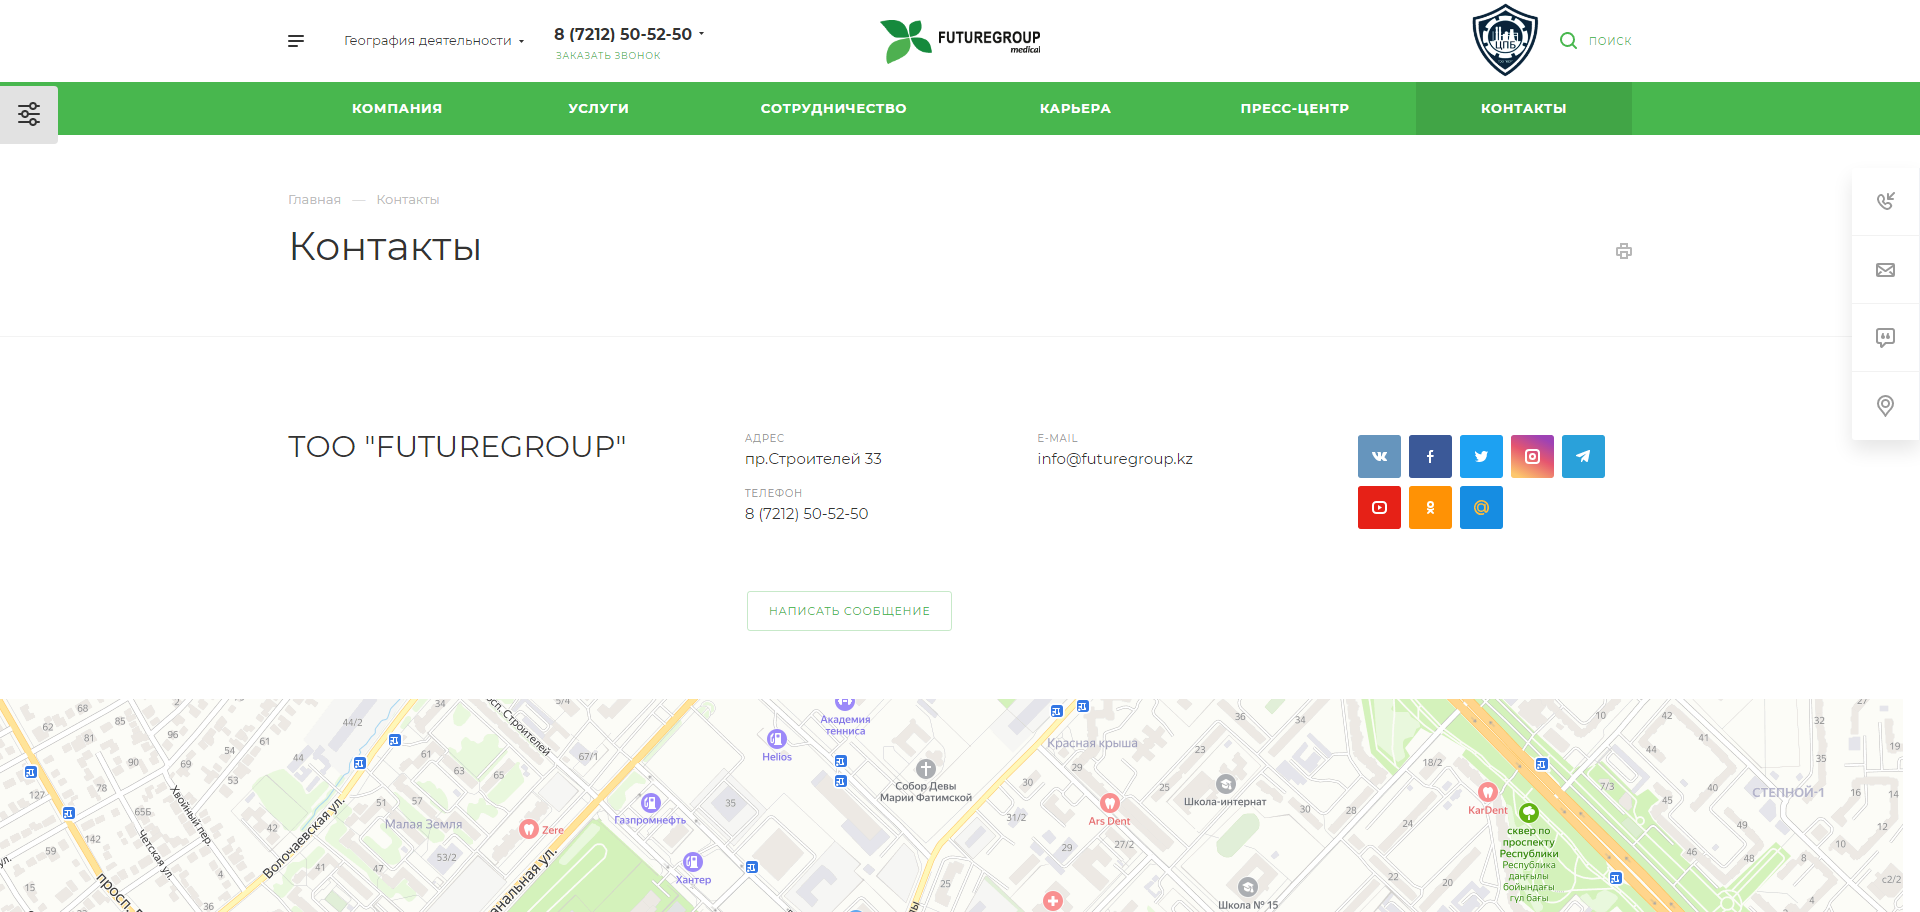Click the Написать сообщение button

(849, 611)
